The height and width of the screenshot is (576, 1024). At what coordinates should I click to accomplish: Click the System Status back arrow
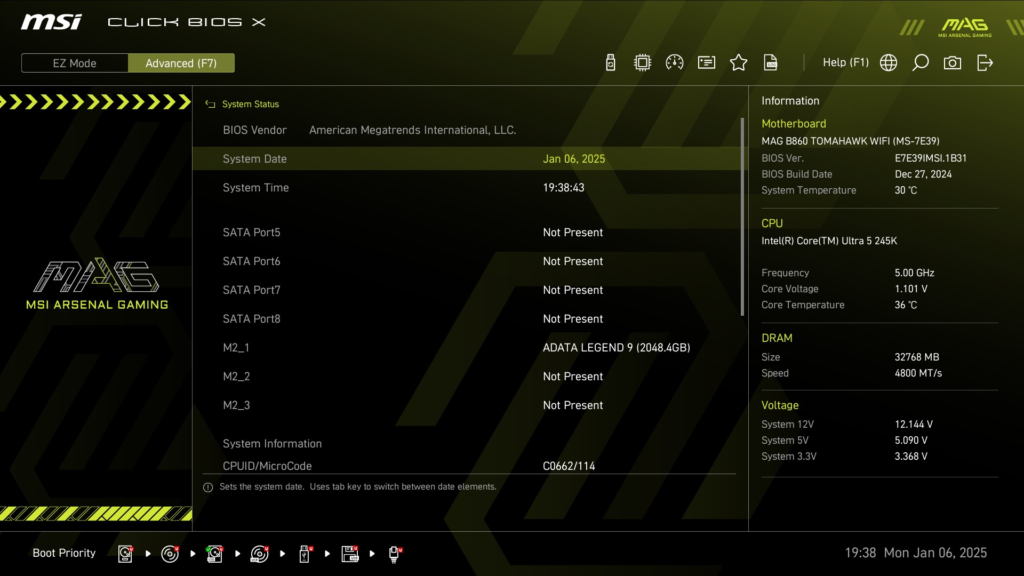[210, 103]
